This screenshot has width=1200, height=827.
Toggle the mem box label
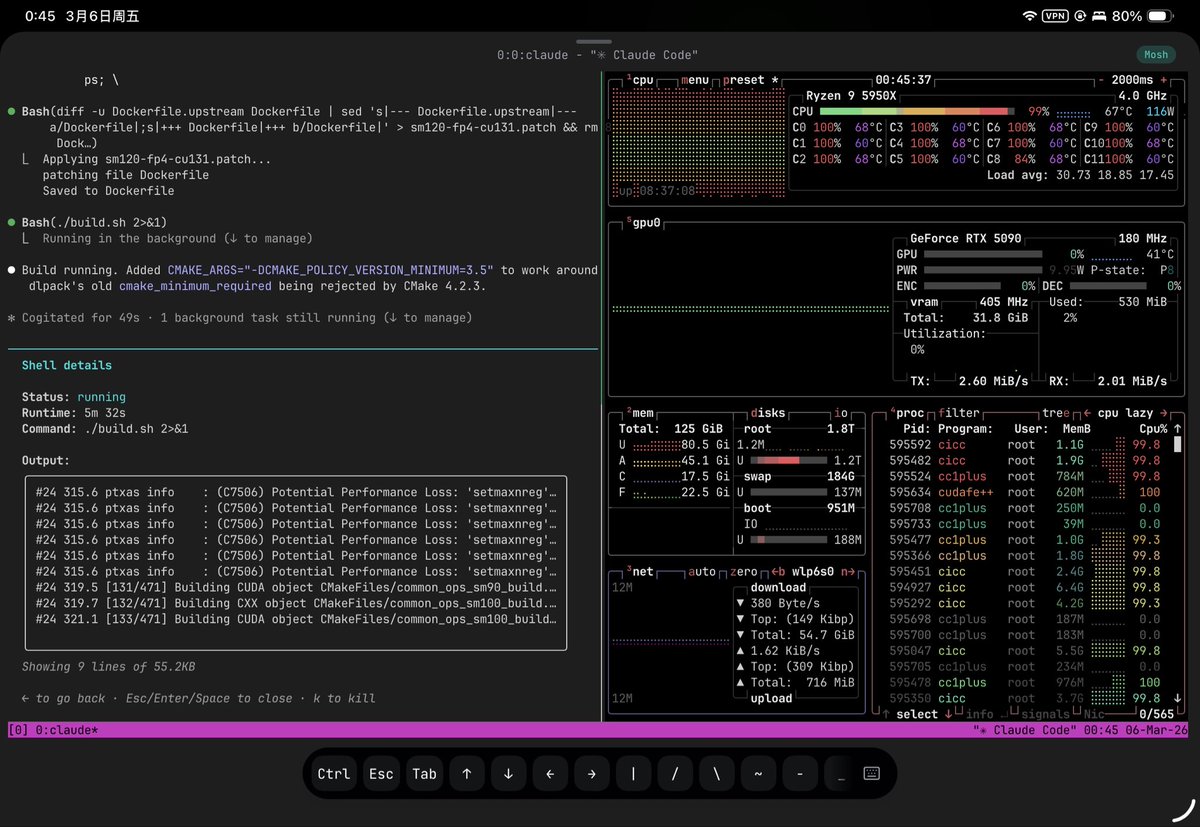click(642, 413)
